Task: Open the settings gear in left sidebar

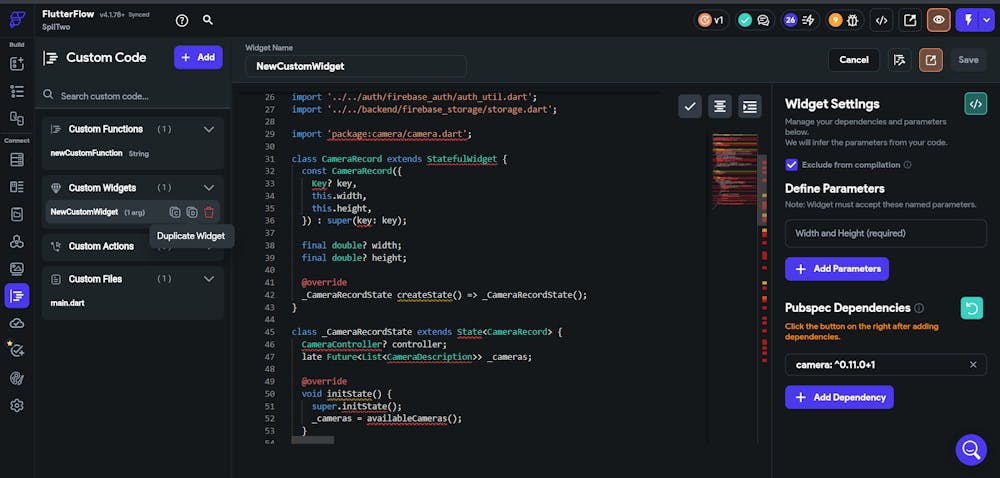Action: [x=17, y=405]
